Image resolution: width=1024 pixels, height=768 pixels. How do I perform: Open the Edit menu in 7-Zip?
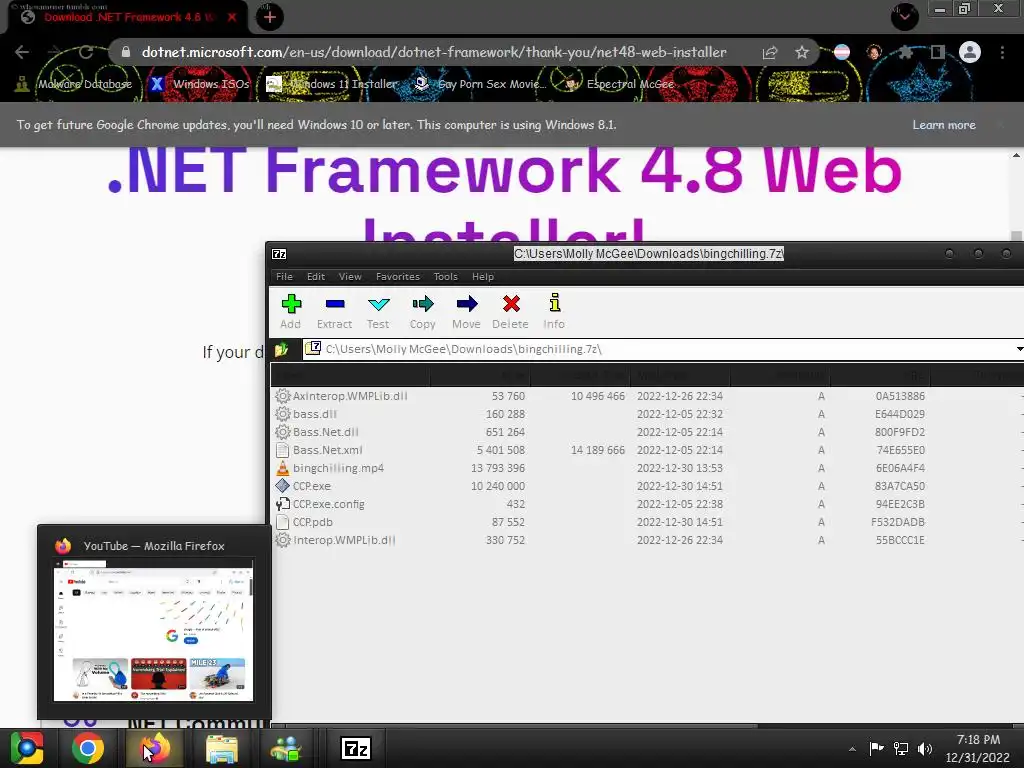pos(316,276)
